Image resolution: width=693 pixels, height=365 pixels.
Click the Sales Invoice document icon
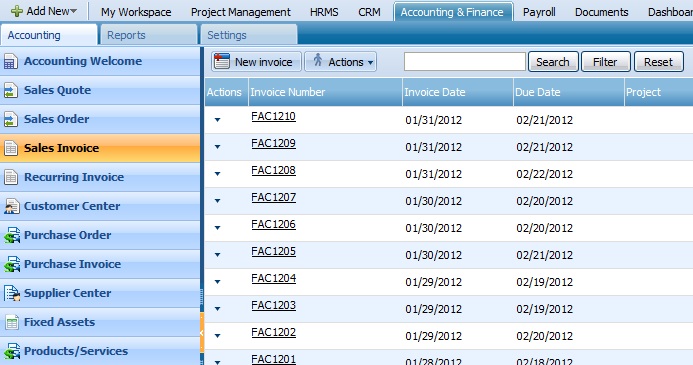point(11,148)
